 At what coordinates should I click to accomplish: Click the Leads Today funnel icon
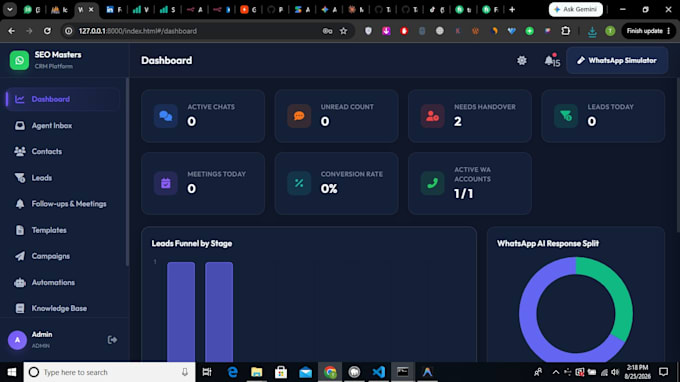tap(566, 116)
